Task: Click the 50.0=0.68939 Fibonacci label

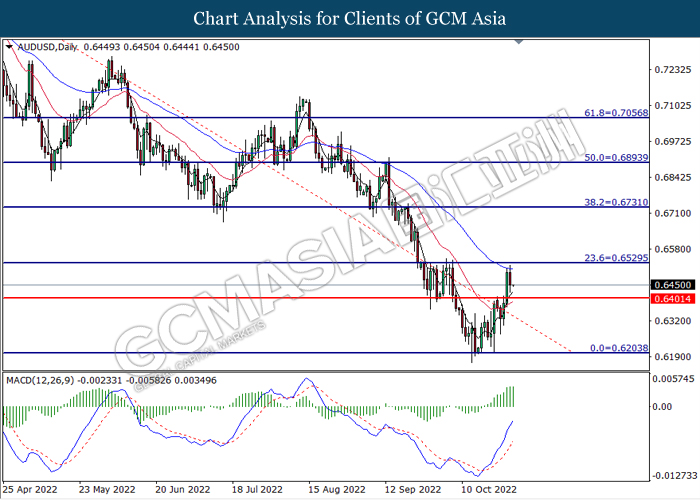Action: point(616,158)
